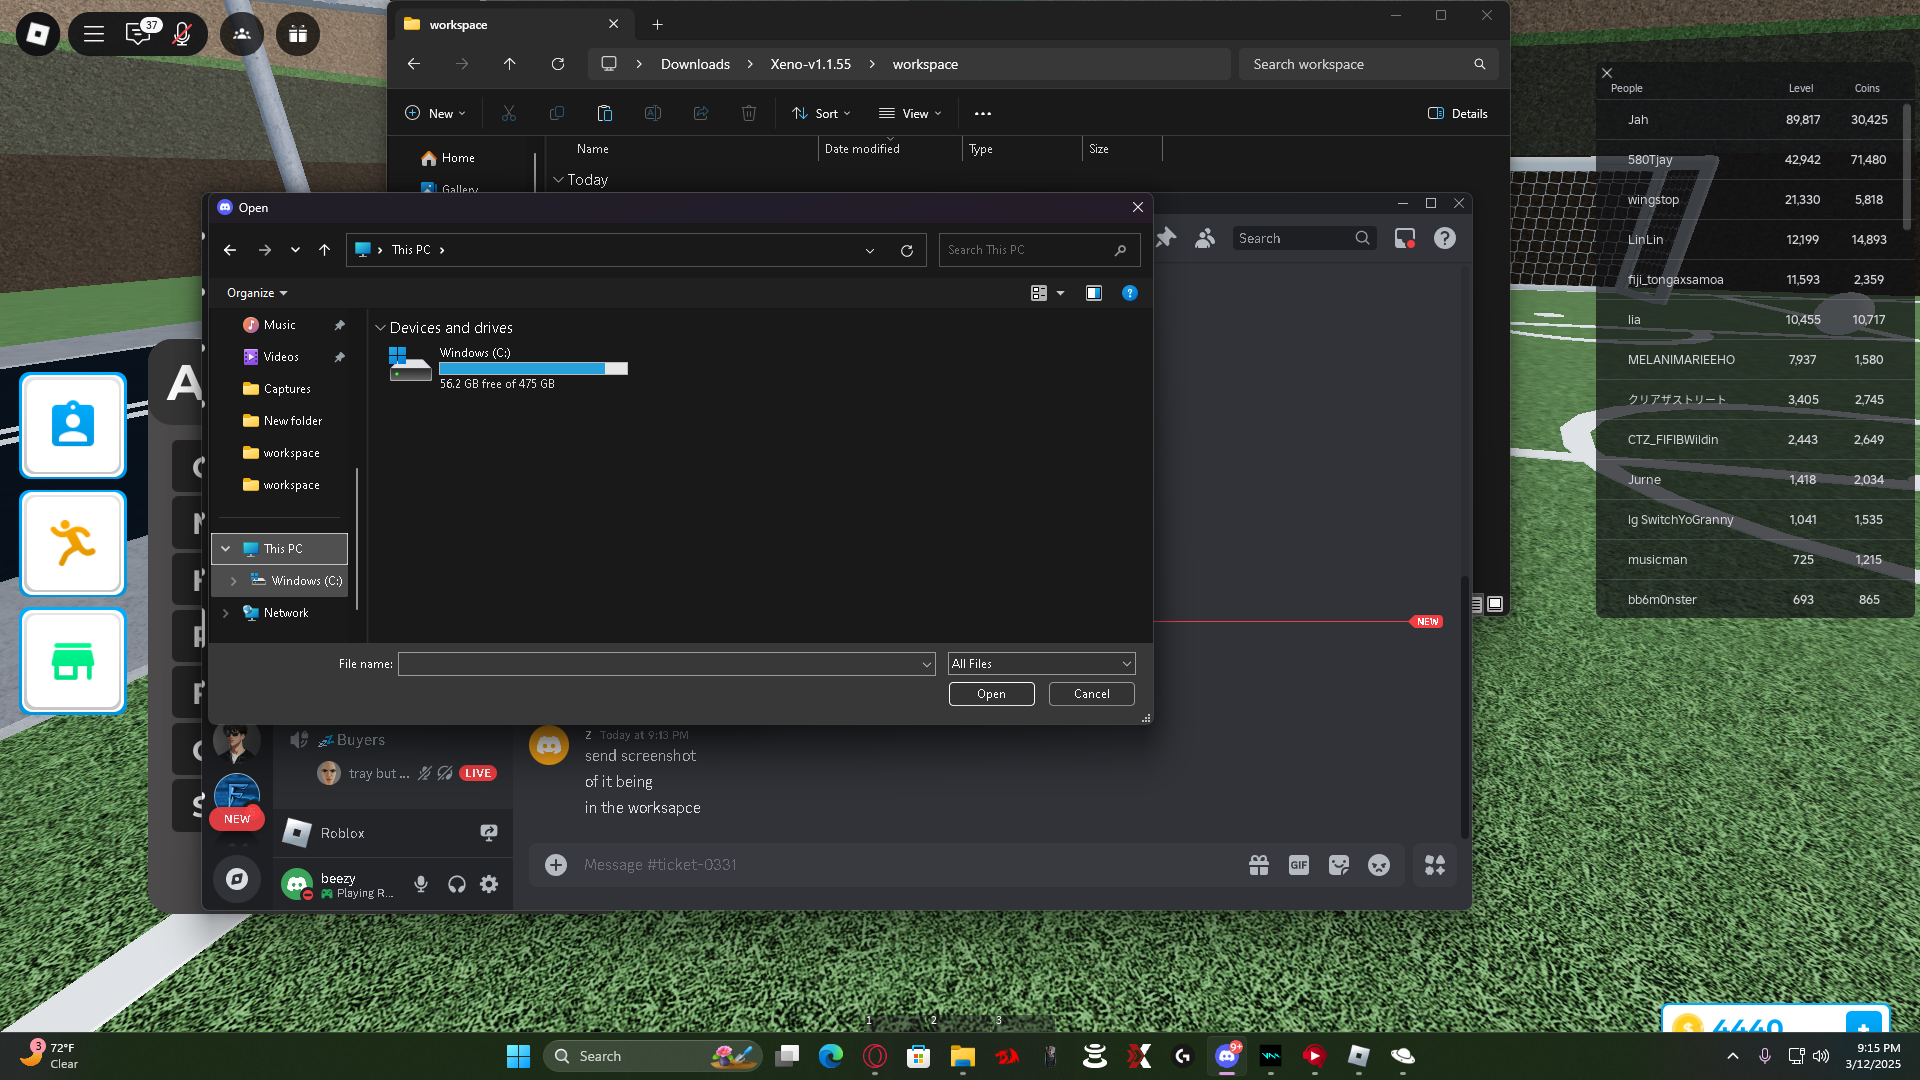Click the blue help icon in Open dialog
The width and height of the screenshot is (1920, 1080).
click(1130, 293)
